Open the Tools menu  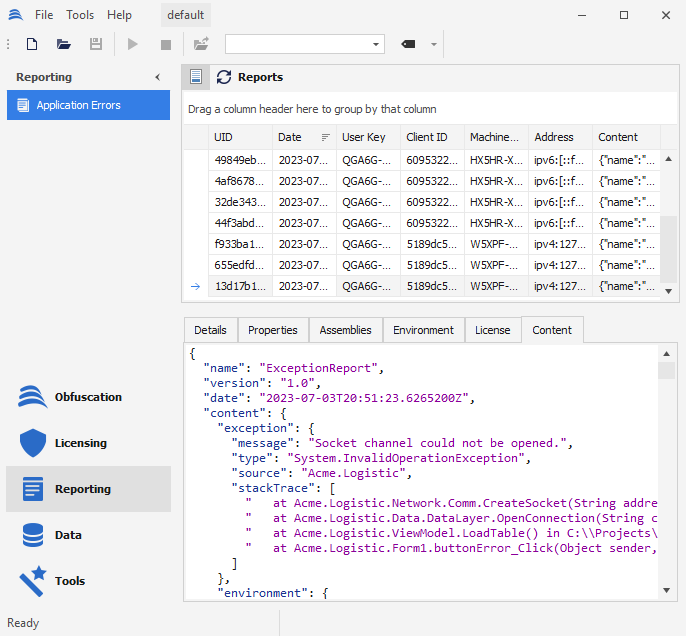pos(80,15)
